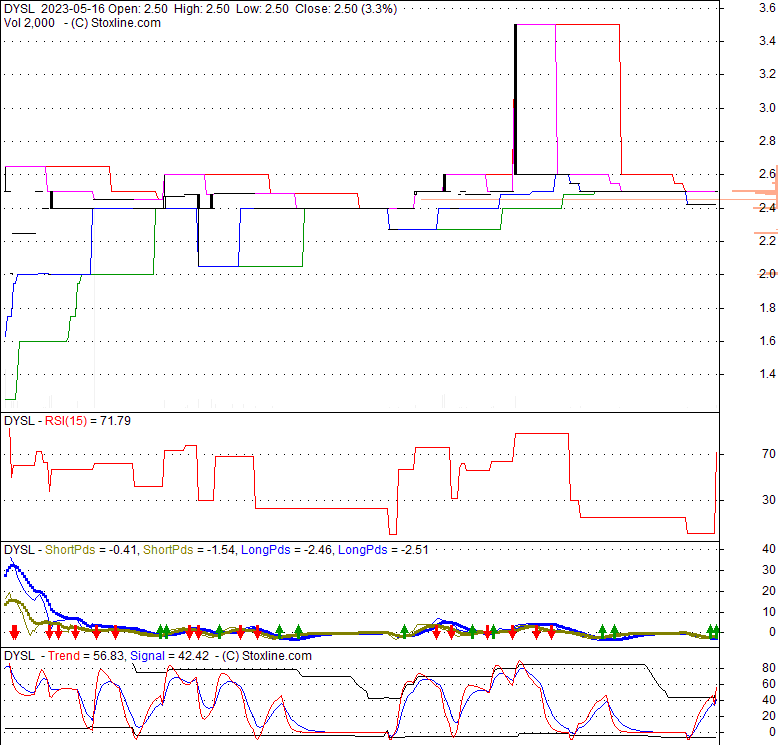Click the ShortPds = -1.54 reading
Screen dimensions: 780x745
click(189, 550)
